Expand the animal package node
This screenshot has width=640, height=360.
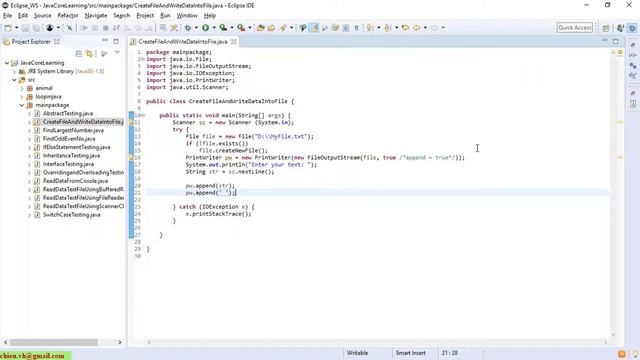(22, 88)
